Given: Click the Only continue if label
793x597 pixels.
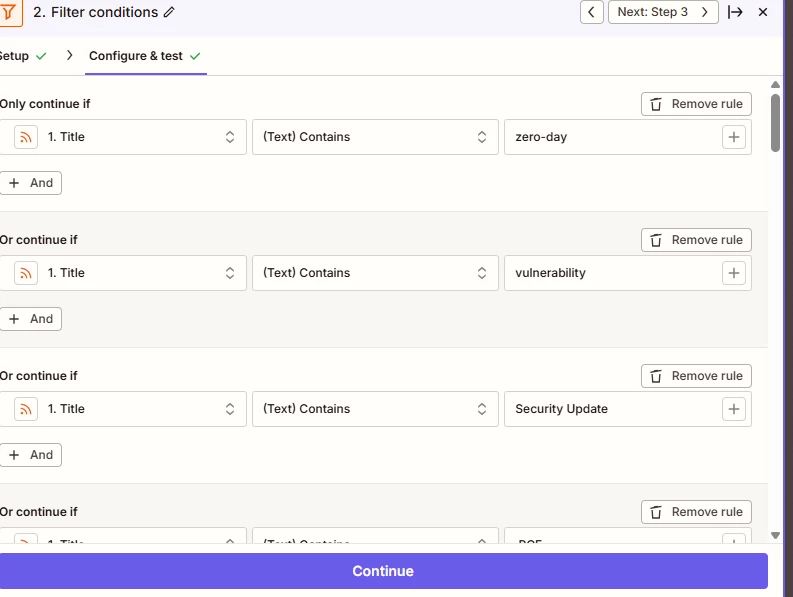Looking at the screenshot, I should pos(45,104).
